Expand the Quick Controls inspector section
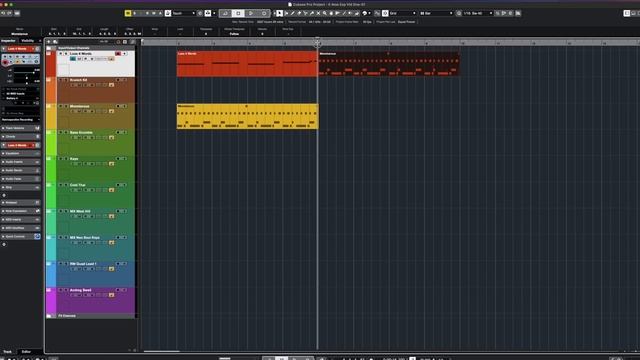The height and width of the screenshot is (360, 640). tap(20, 236)
